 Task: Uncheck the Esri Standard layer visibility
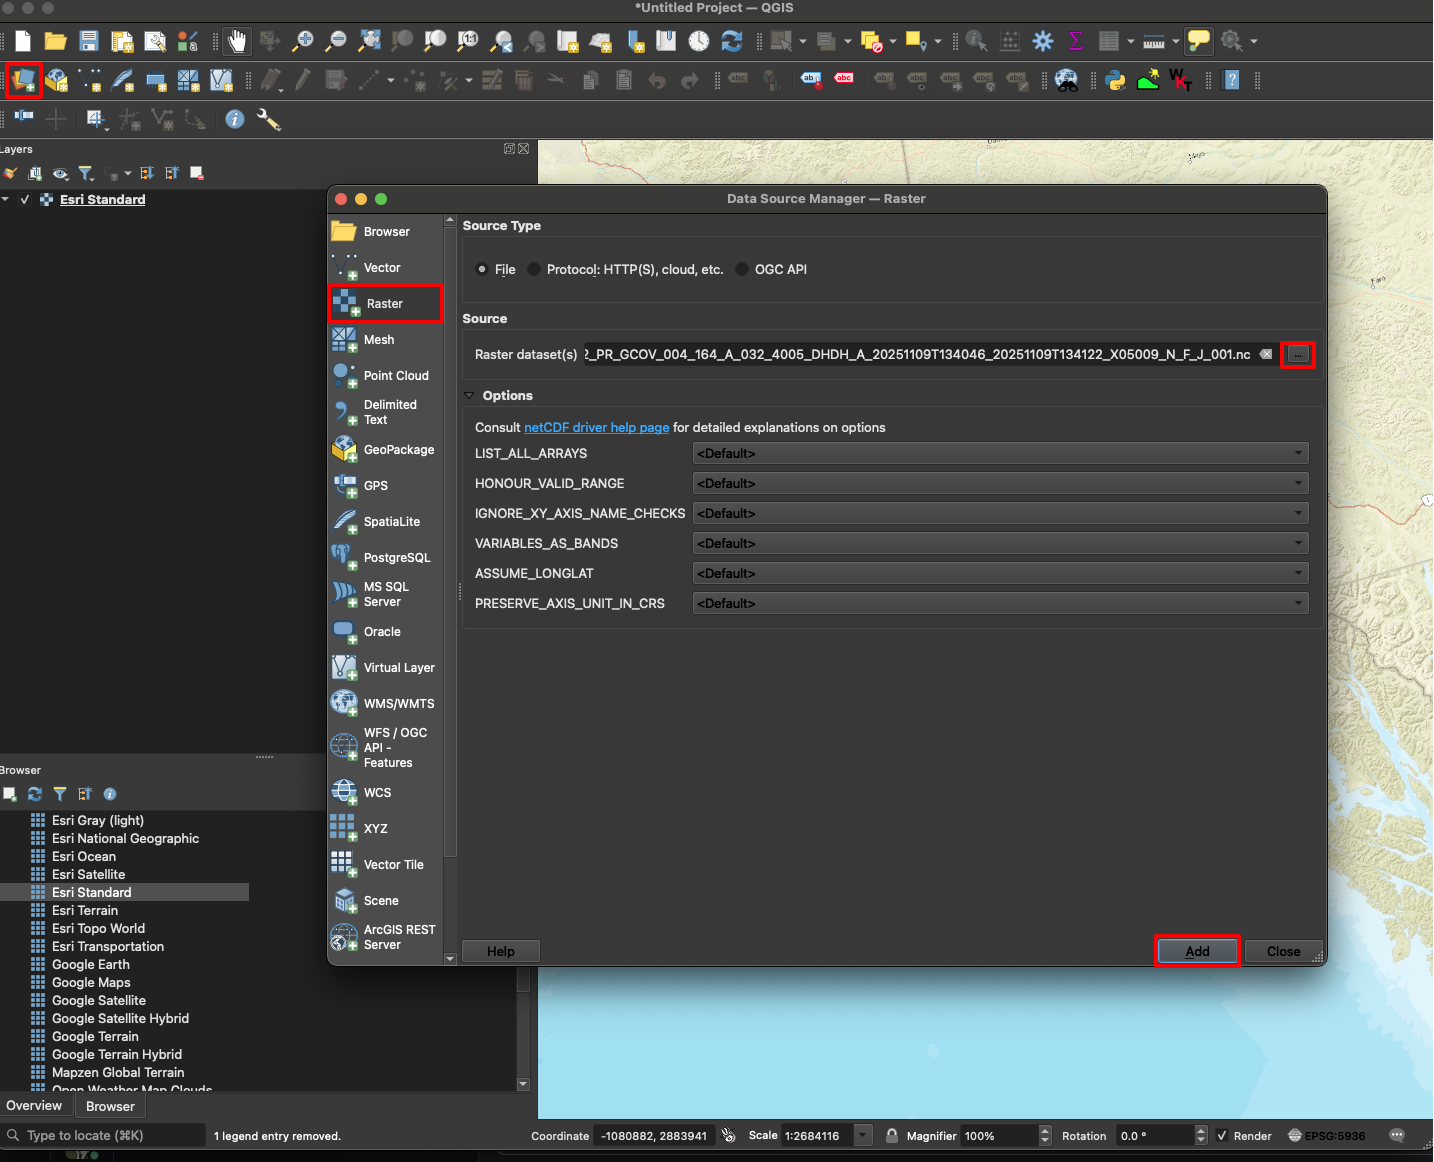[x=24, y=199]
